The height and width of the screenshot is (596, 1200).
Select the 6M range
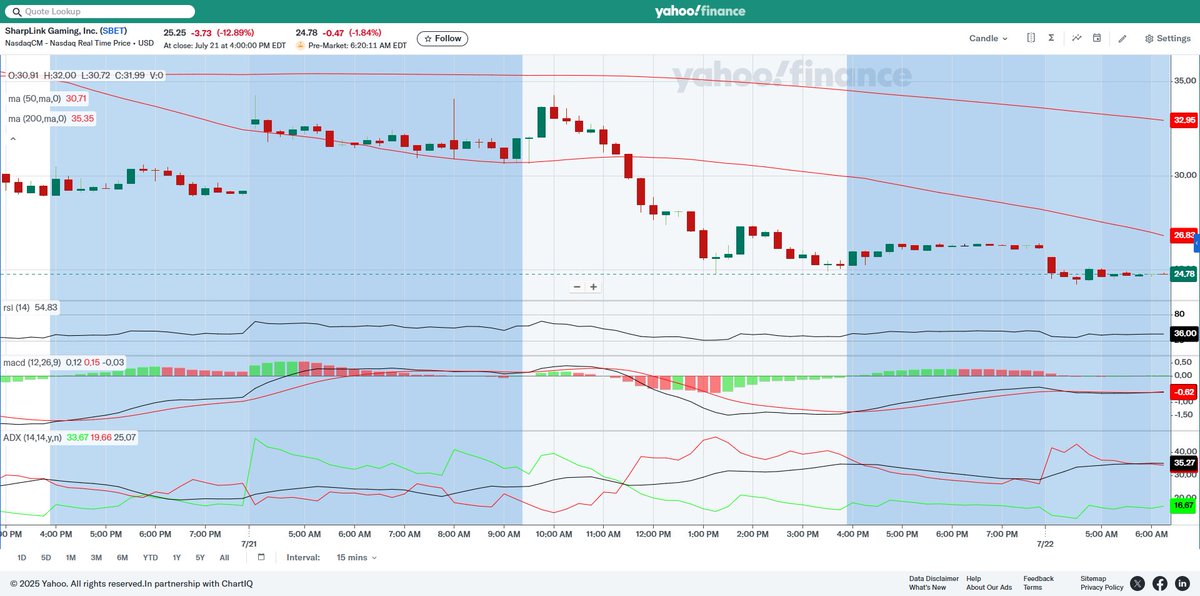click(122, 557)
